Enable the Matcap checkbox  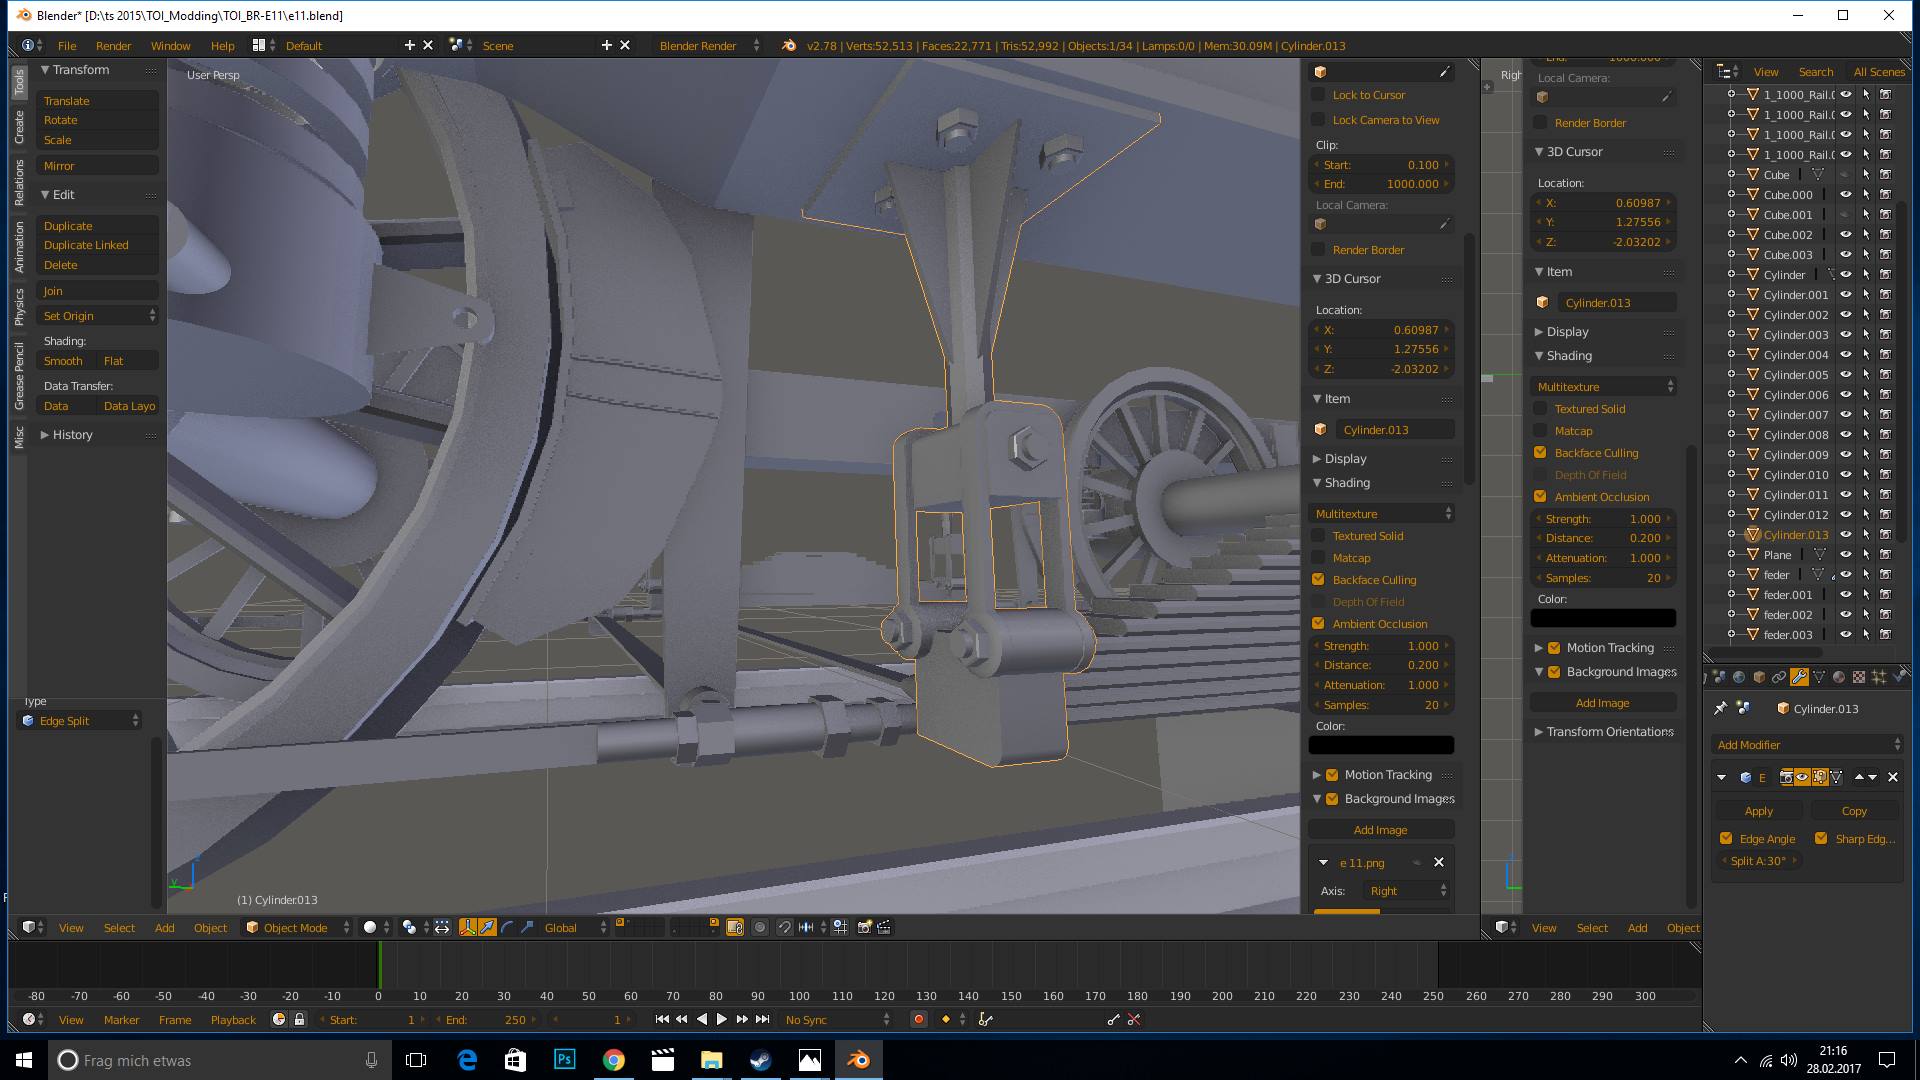pos(1318,558)
